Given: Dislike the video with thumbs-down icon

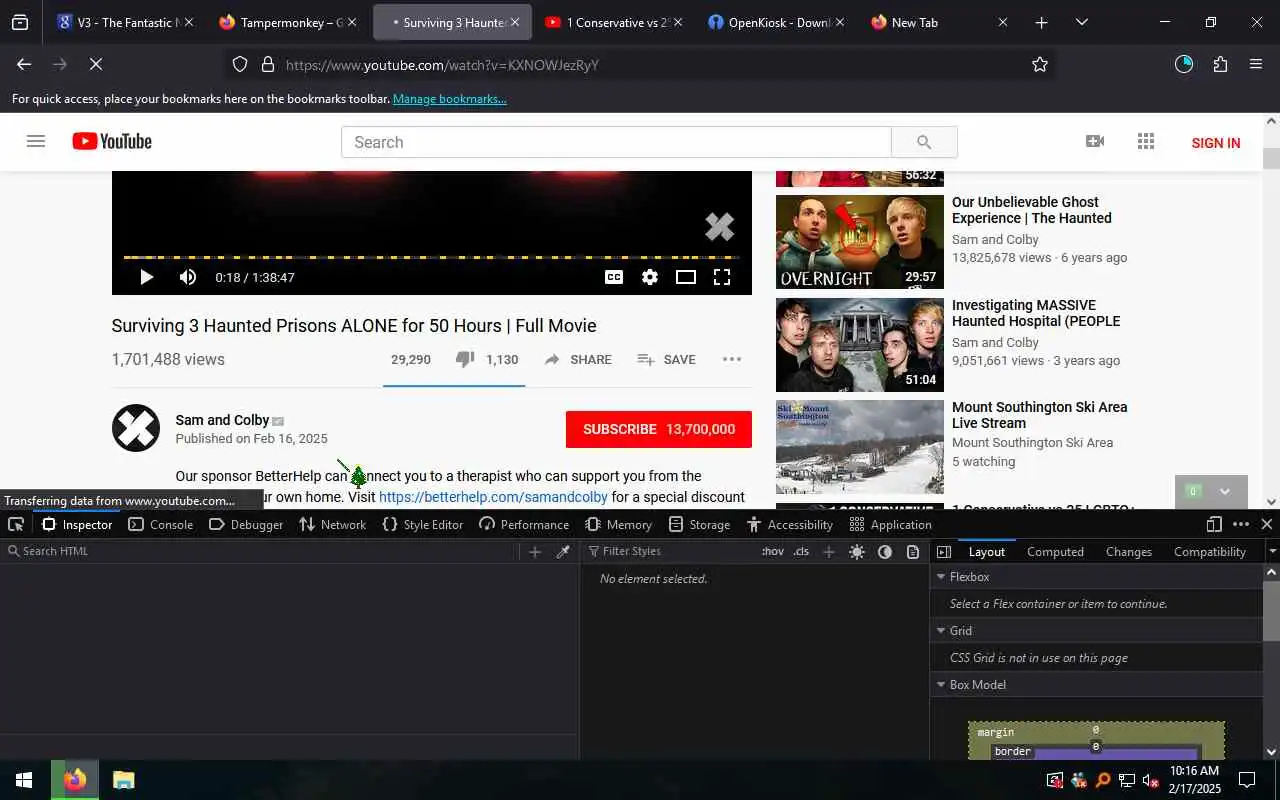Looking at the screenshot, I should coord(465,359).
